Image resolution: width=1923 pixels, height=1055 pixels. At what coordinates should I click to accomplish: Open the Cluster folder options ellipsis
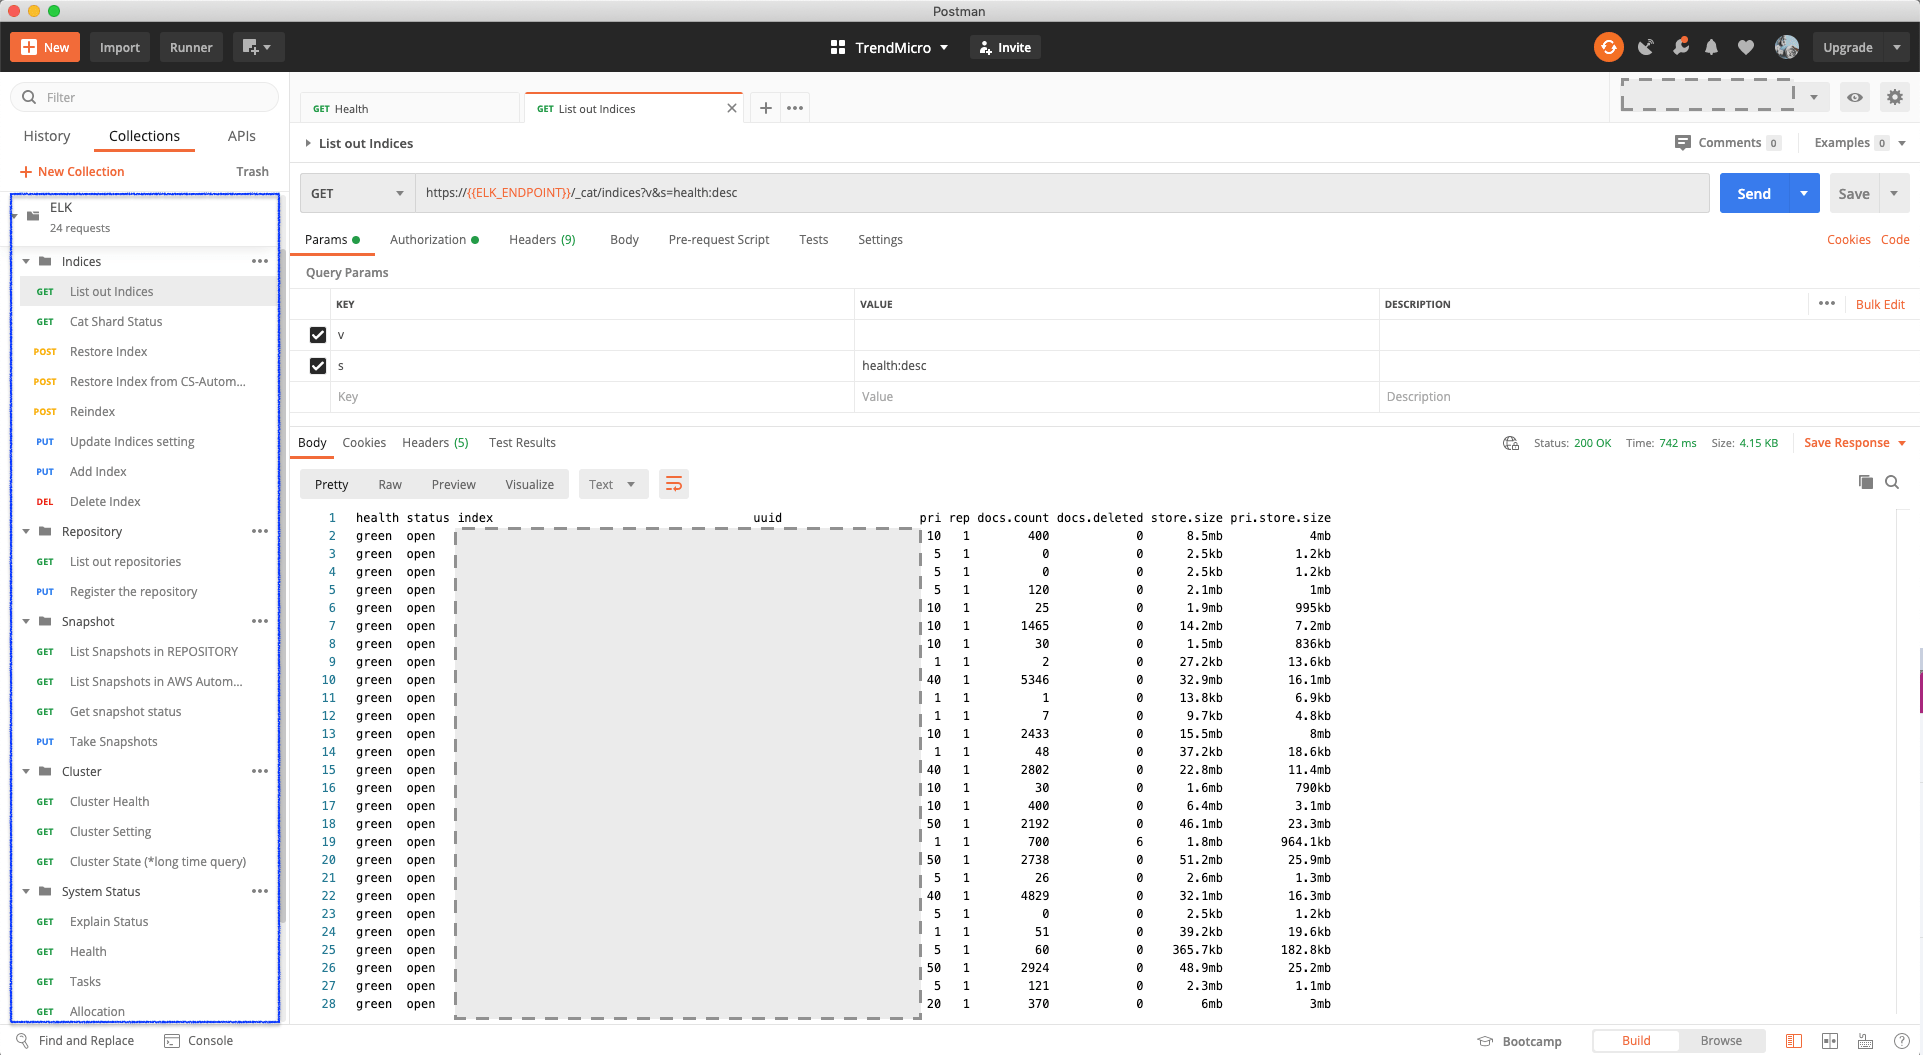[260, 771]
